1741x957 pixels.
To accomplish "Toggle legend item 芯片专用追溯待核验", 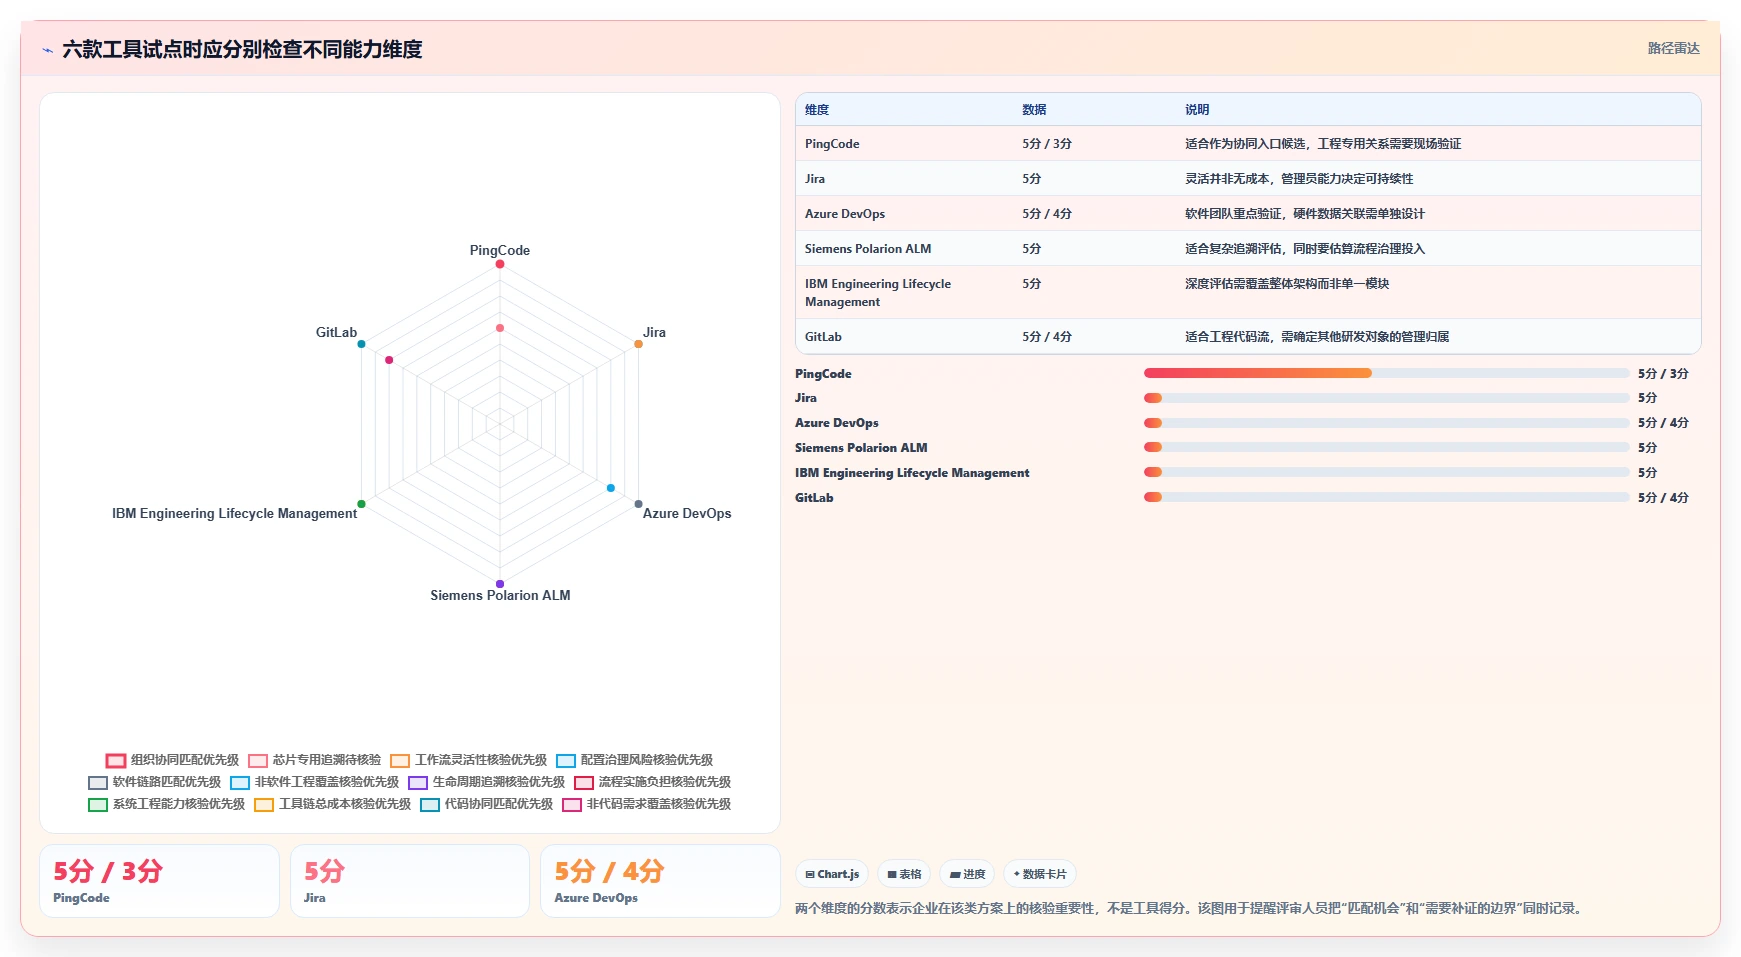I will point(314,760).
